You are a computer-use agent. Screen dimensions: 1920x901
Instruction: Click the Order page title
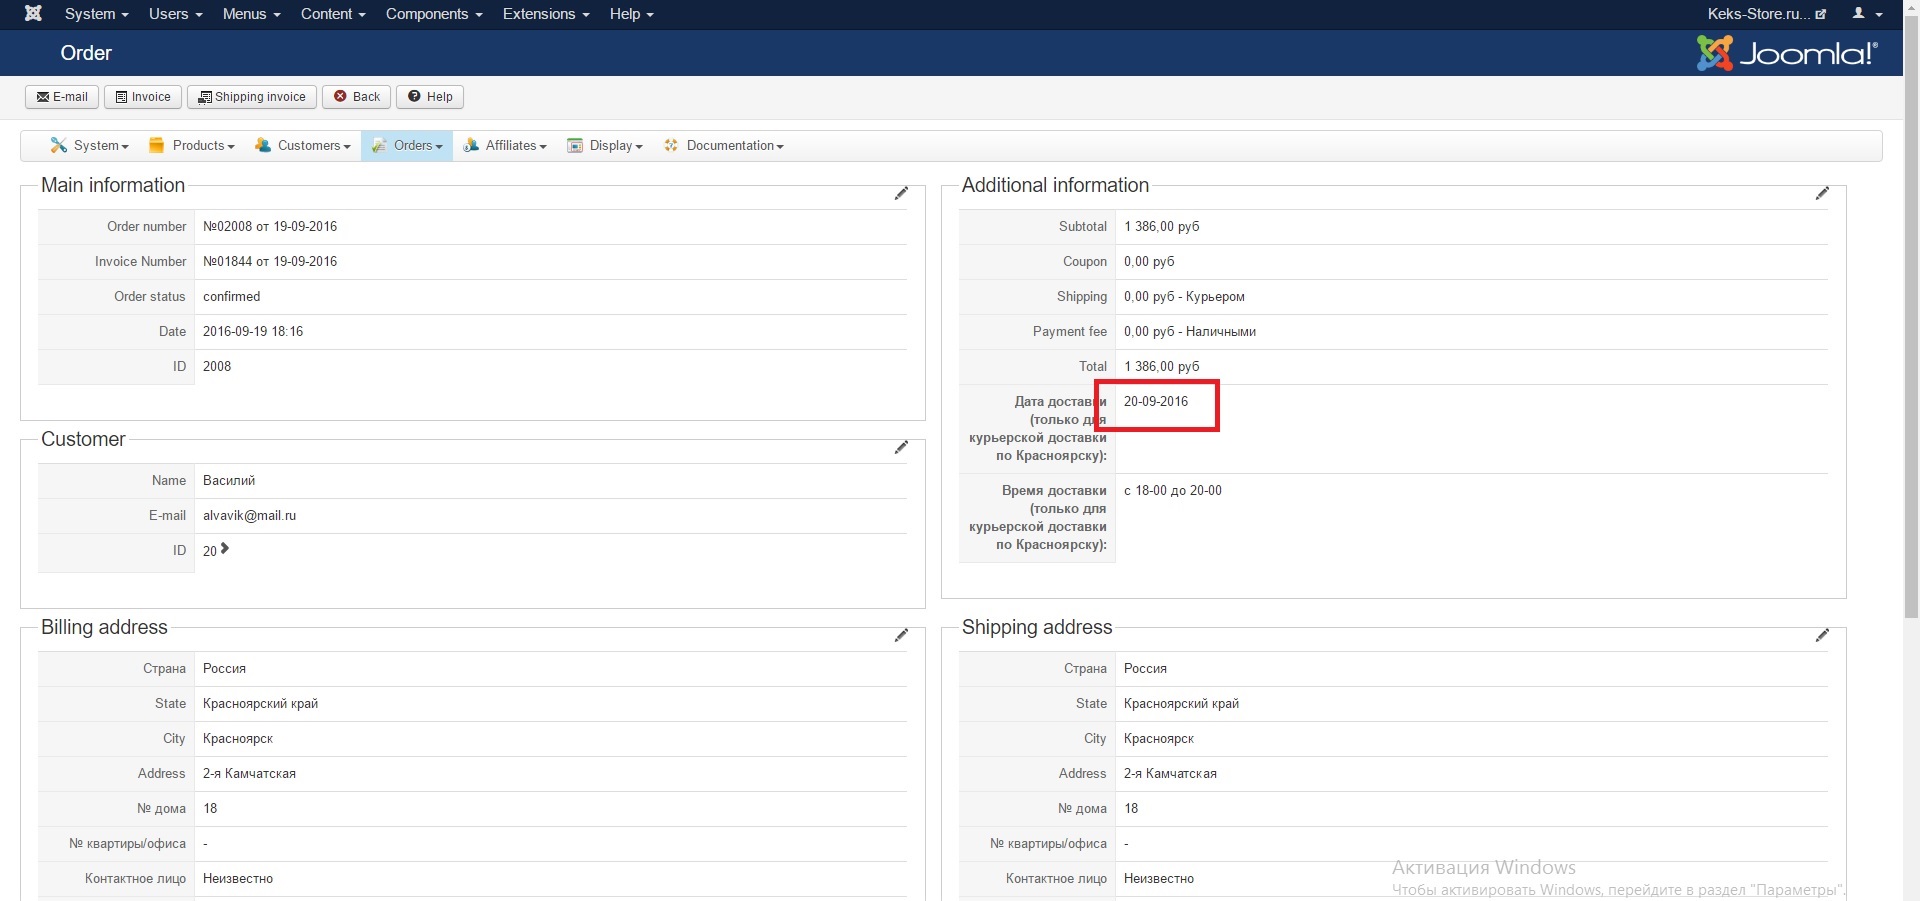[x=86, y=53]
